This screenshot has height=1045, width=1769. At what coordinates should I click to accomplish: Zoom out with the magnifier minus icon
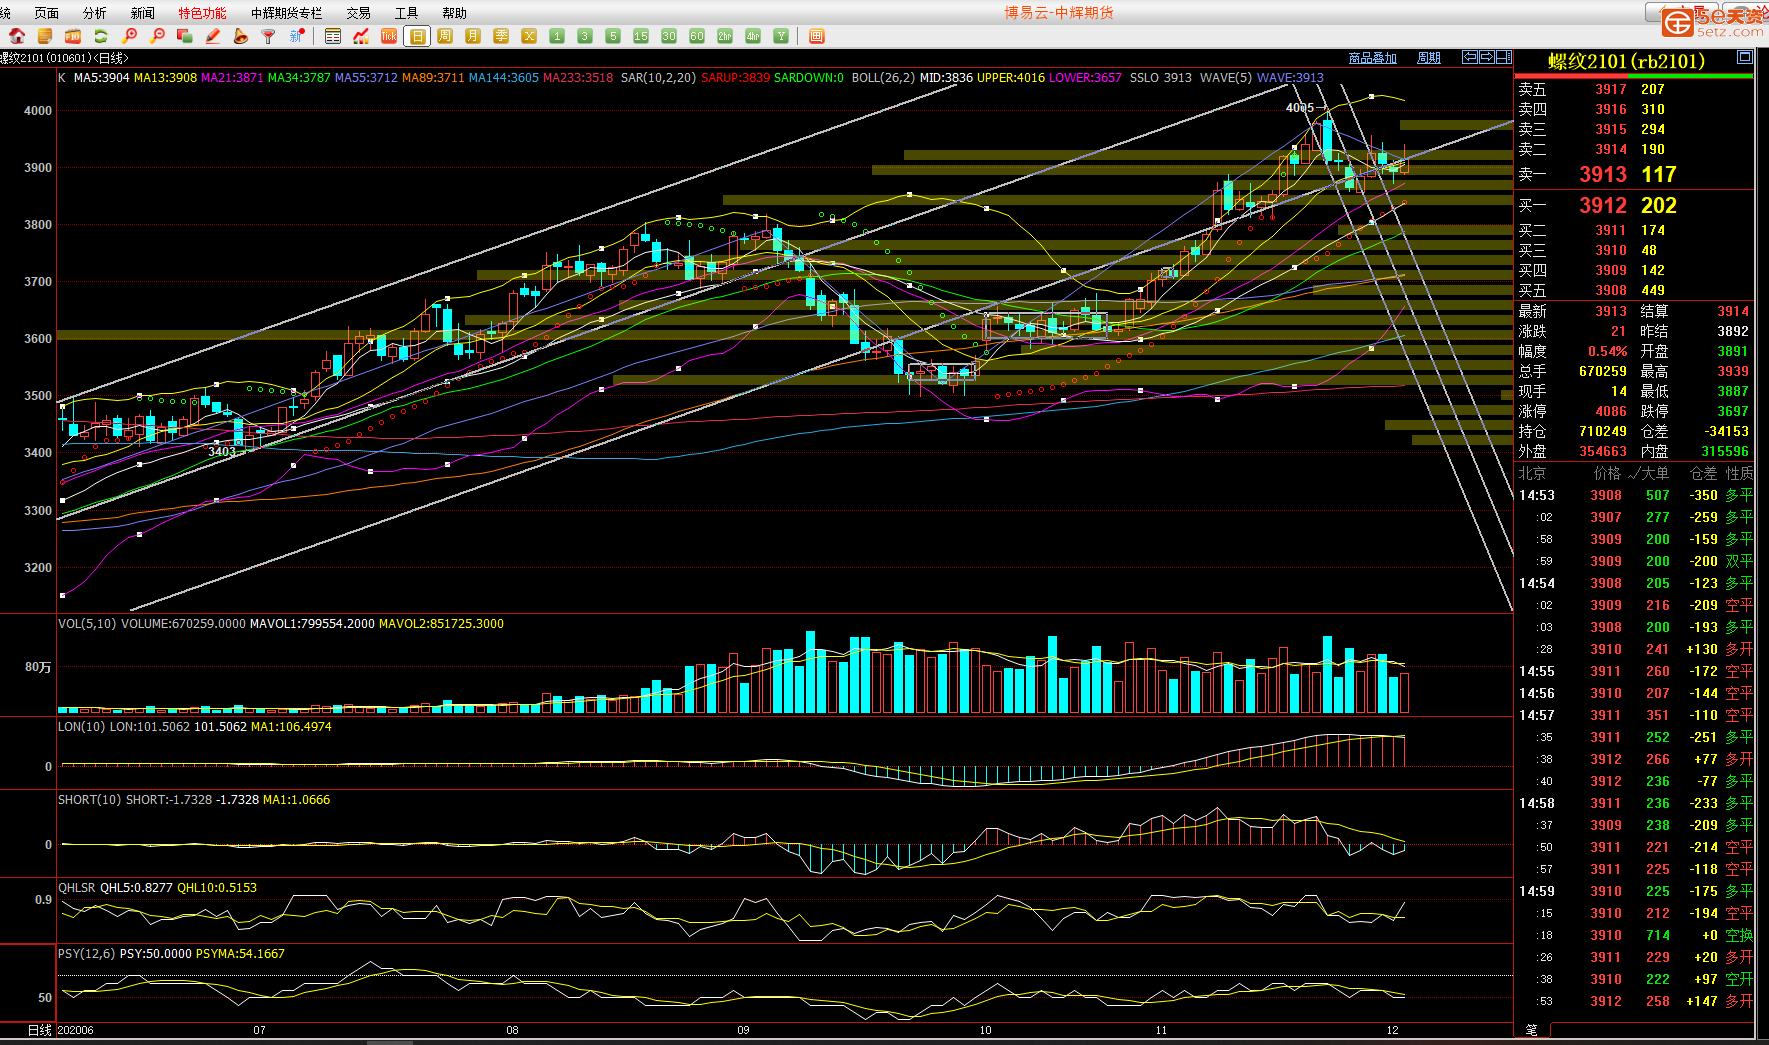pyautogui.click(x=157, y=36)
